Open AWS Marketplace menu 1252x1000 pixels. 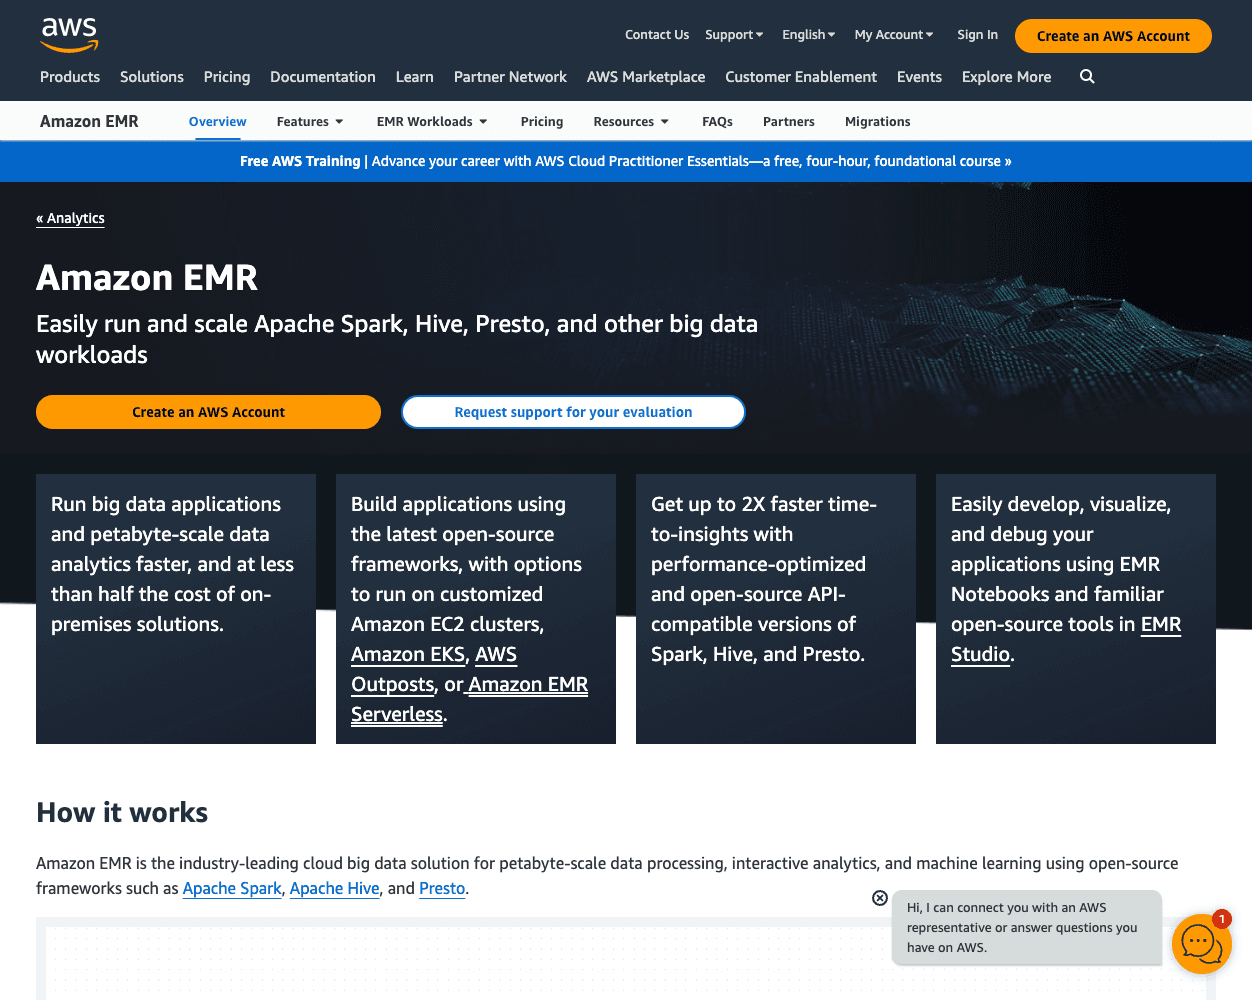click(646, 77)
